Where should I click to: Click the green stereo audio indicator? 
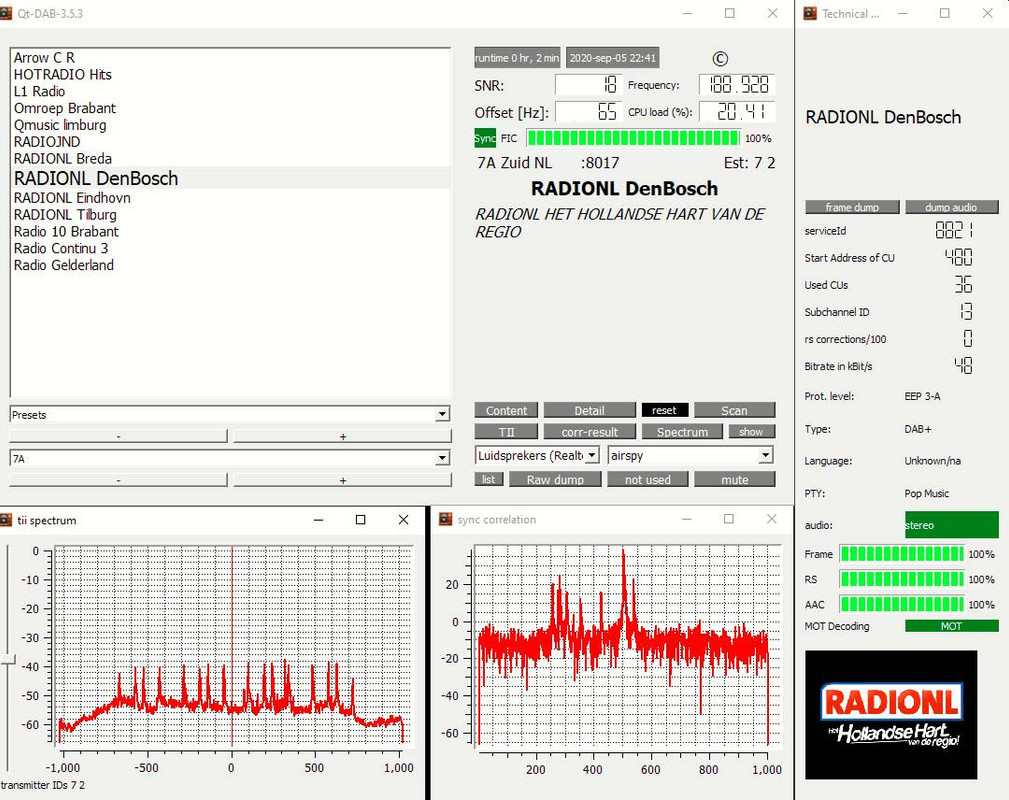(x=952, y=525)
